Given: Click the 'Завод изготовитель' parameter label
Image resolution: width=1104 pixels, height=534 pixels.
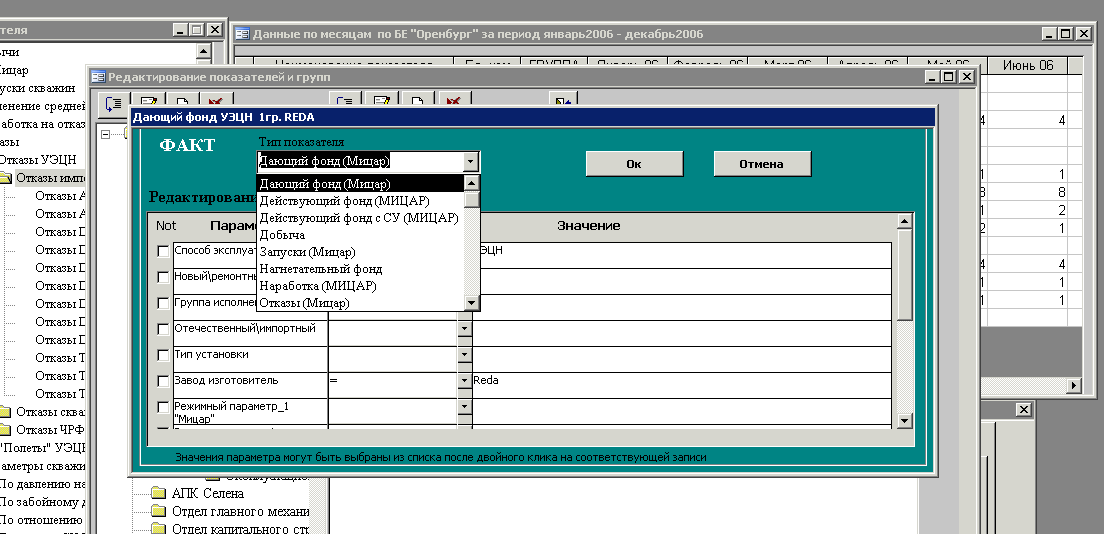Looking at the screenshot, I should (226, 380).
